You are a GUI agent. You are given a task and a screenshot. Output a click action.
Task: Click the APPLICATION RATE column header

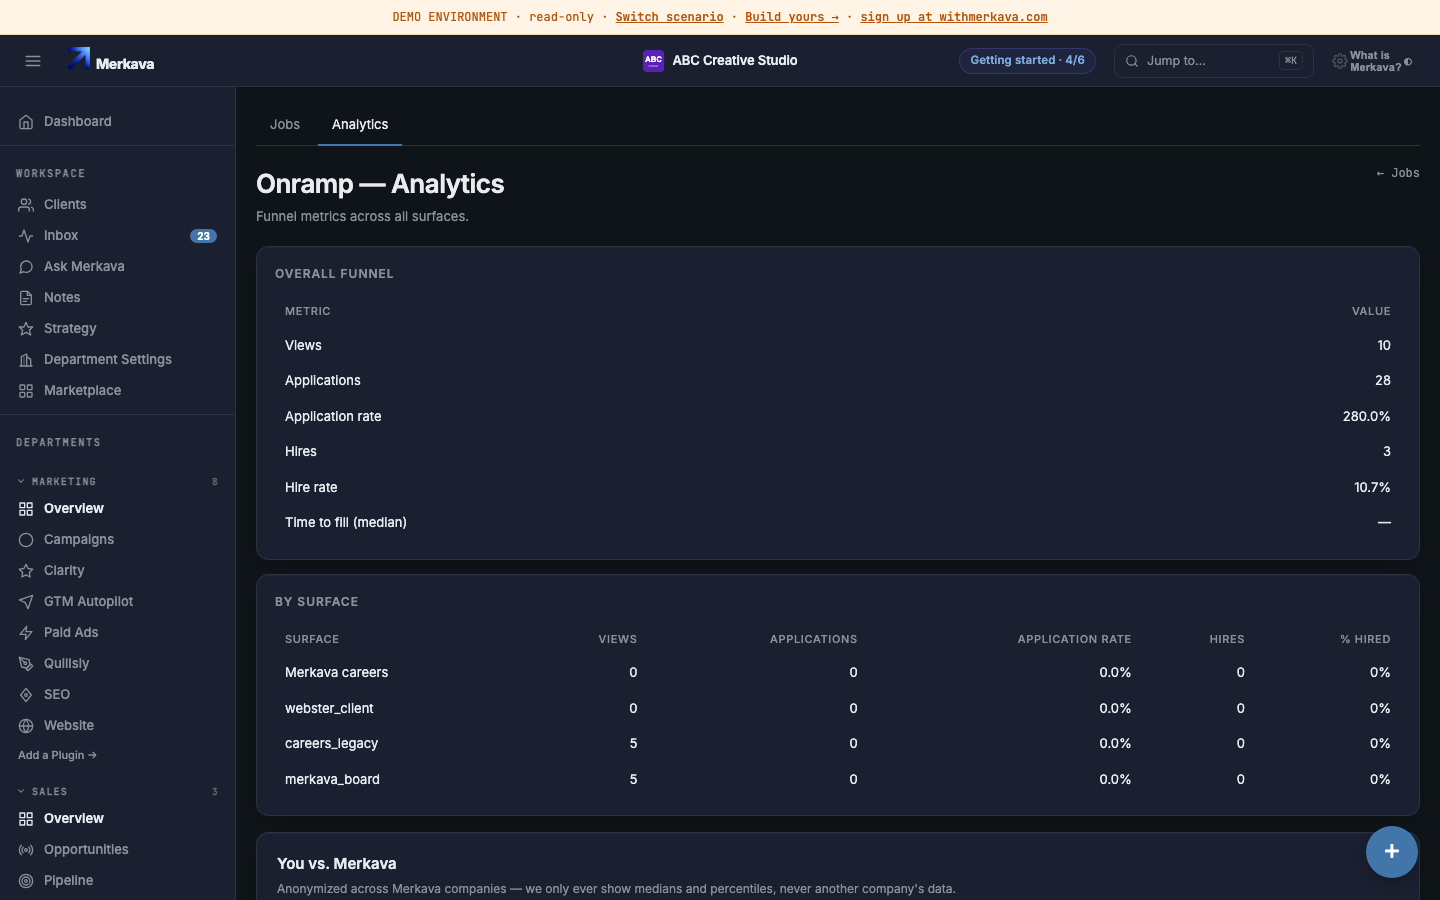pyautogui.click(x=1074, y=640)
